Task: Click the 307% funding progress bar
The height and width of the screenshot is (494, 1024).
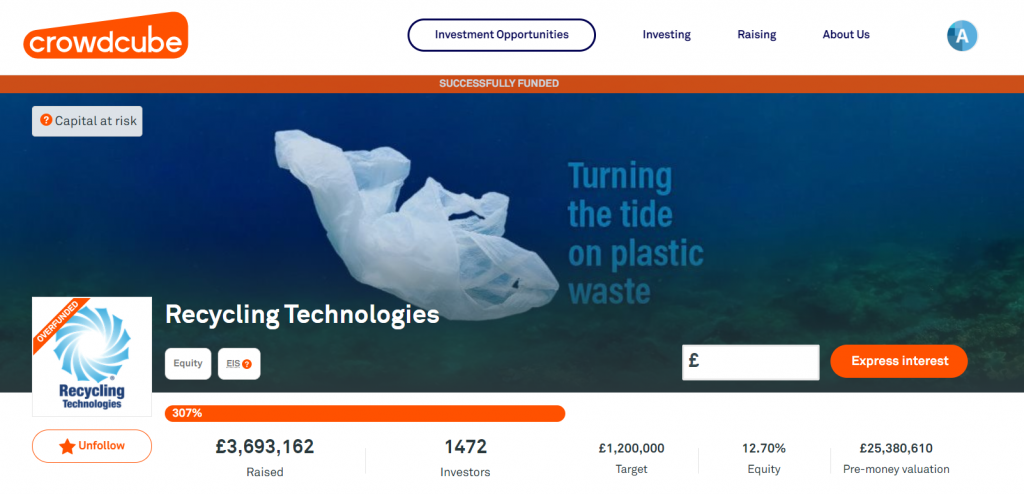Action: point(365,414)
